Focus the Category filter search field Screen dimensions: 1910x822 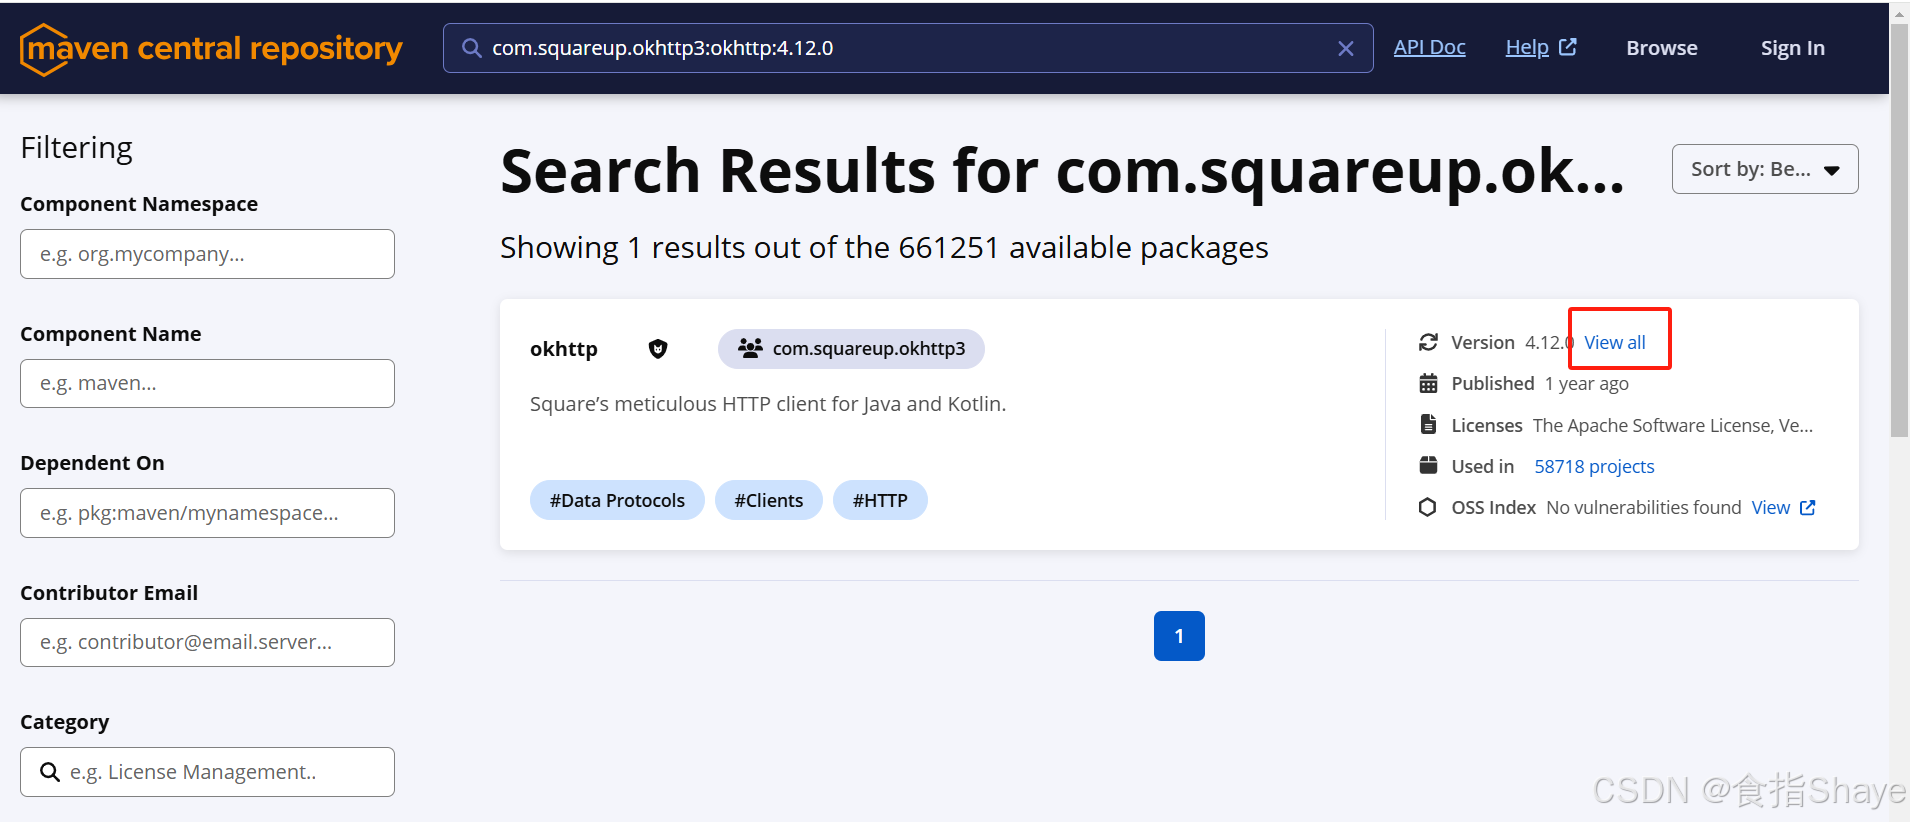[207, 772]
